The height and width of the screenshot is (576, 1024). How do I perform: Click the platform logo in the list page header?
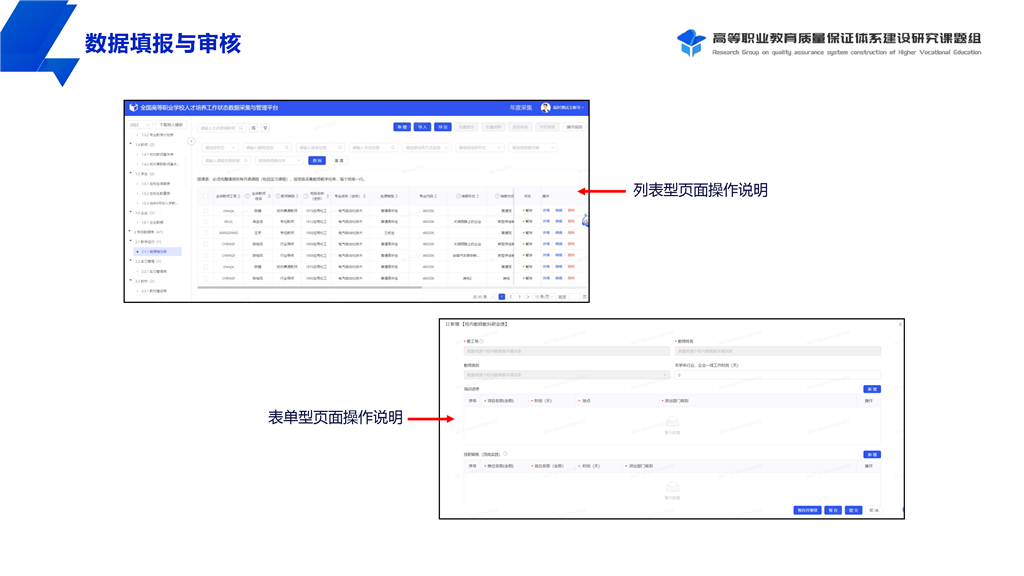pyautogui.click(x=133, y=108)
